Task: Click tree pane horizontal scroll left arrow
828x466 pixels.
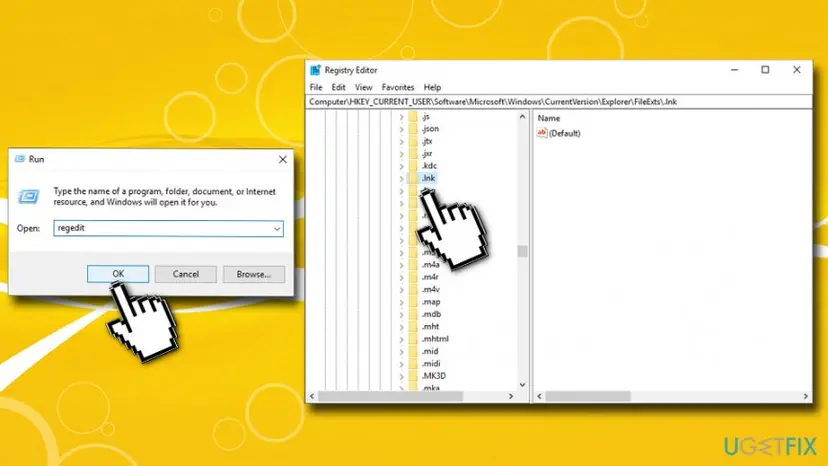Action: click(312, 396)
